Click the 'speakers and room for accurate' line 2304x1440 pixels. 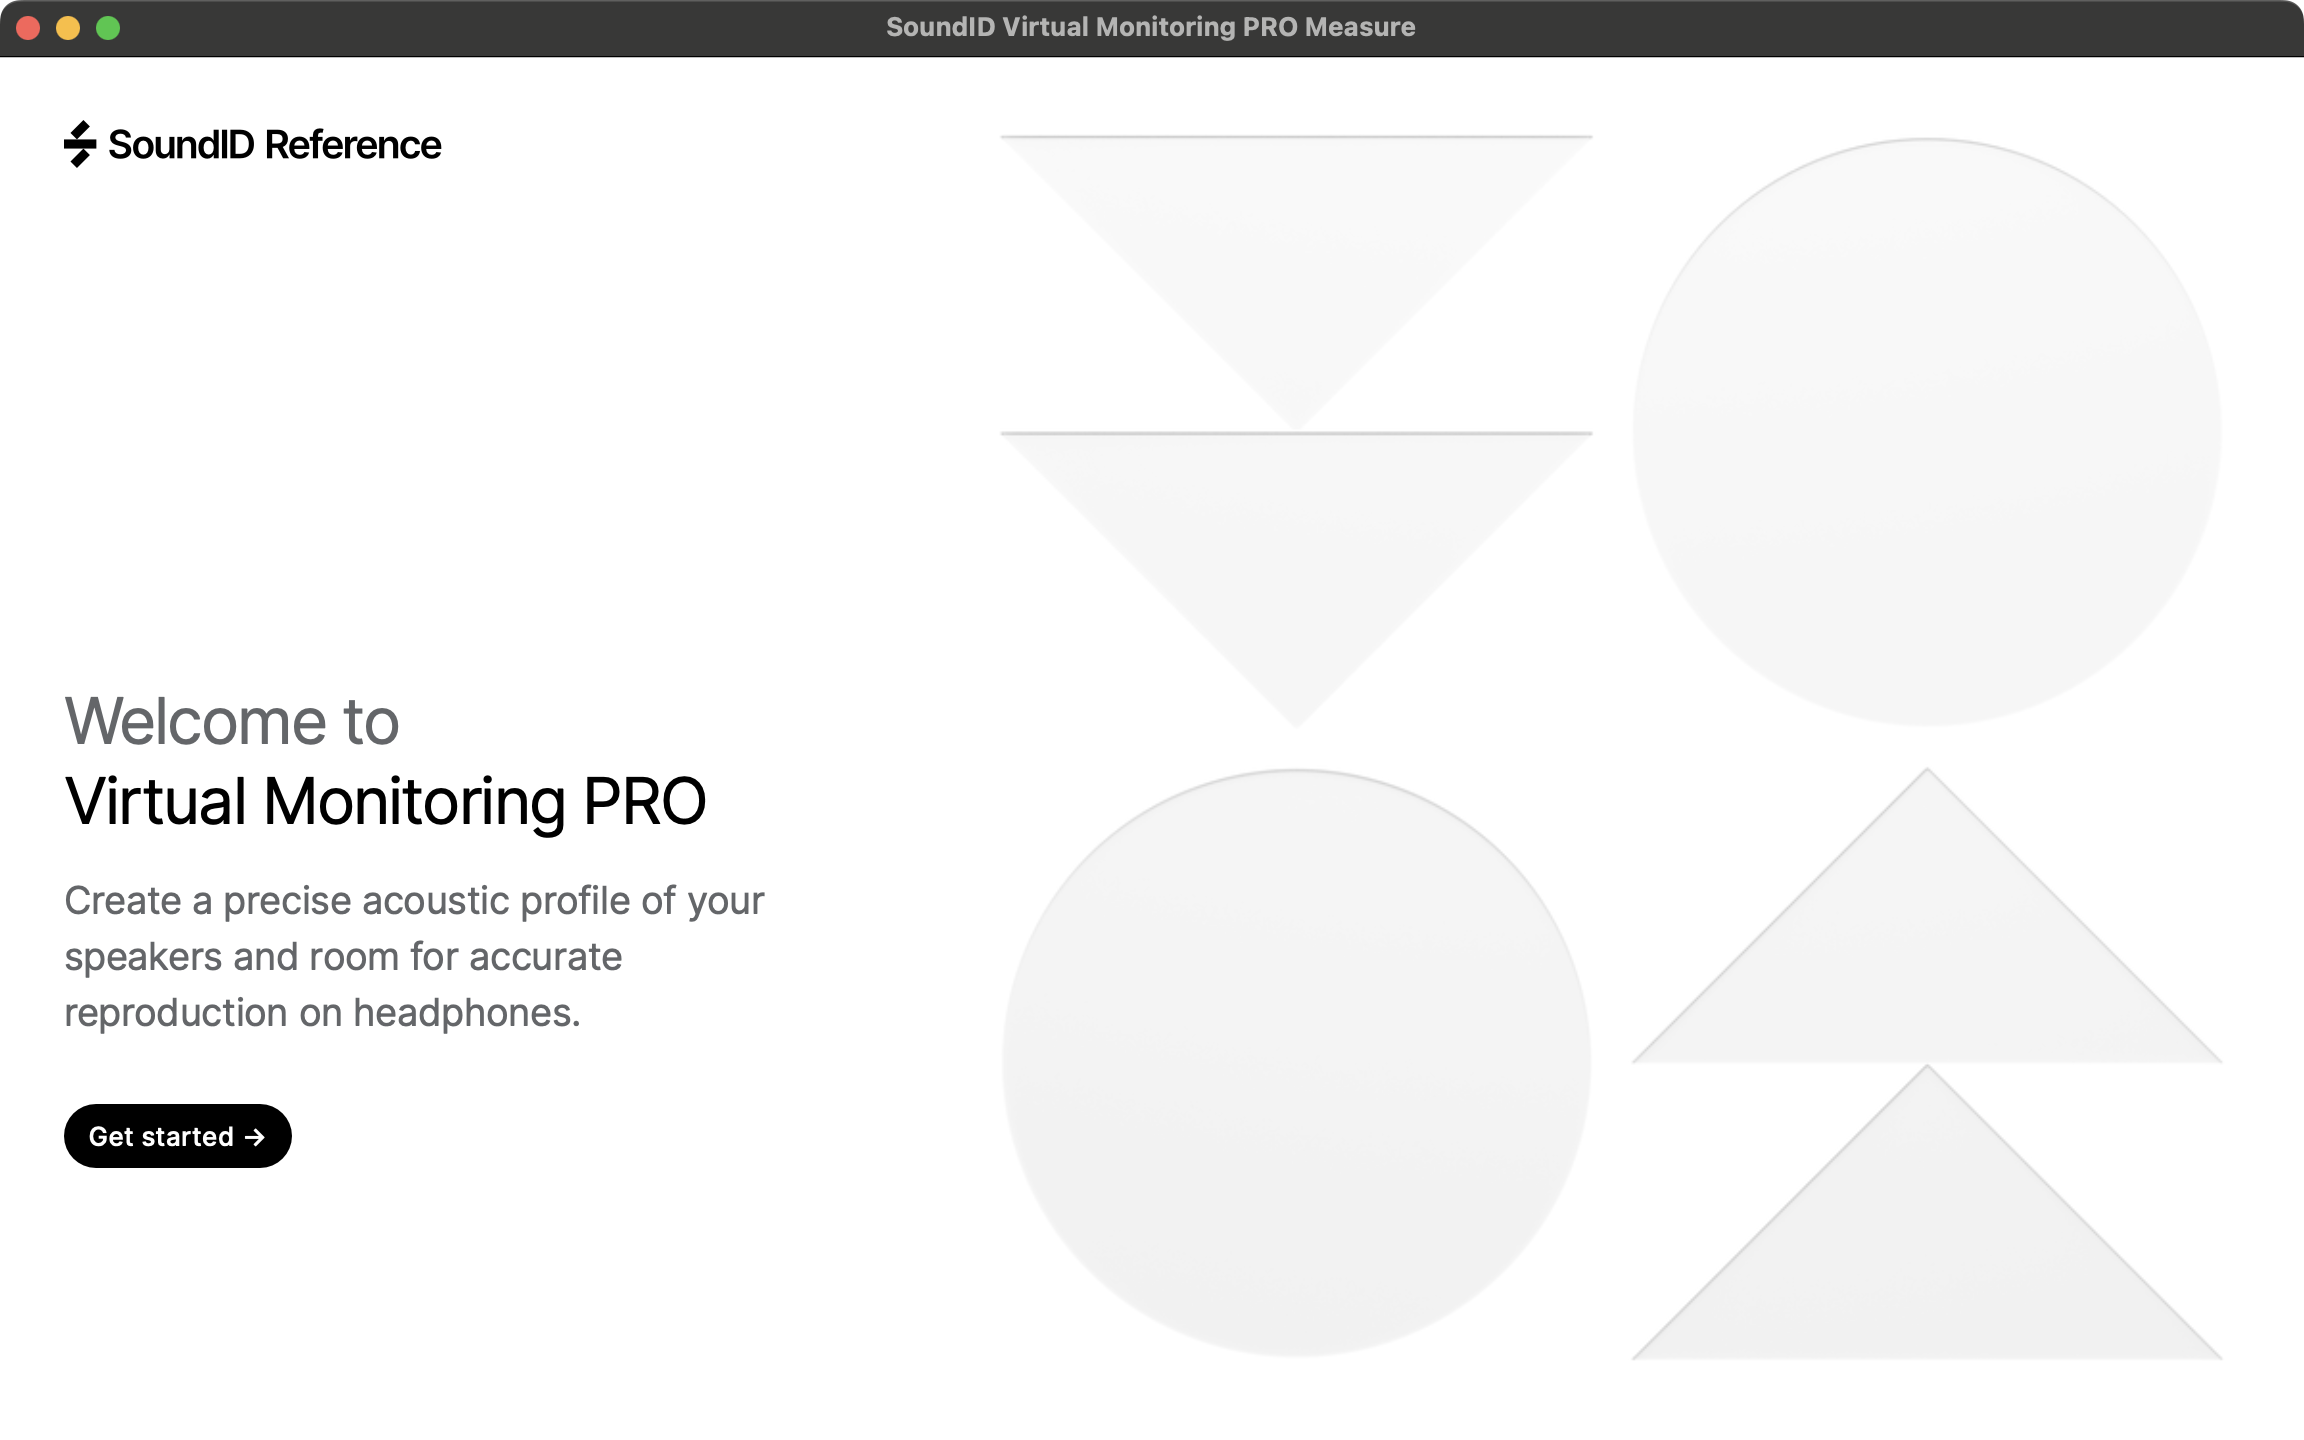[x=343, y=957]
